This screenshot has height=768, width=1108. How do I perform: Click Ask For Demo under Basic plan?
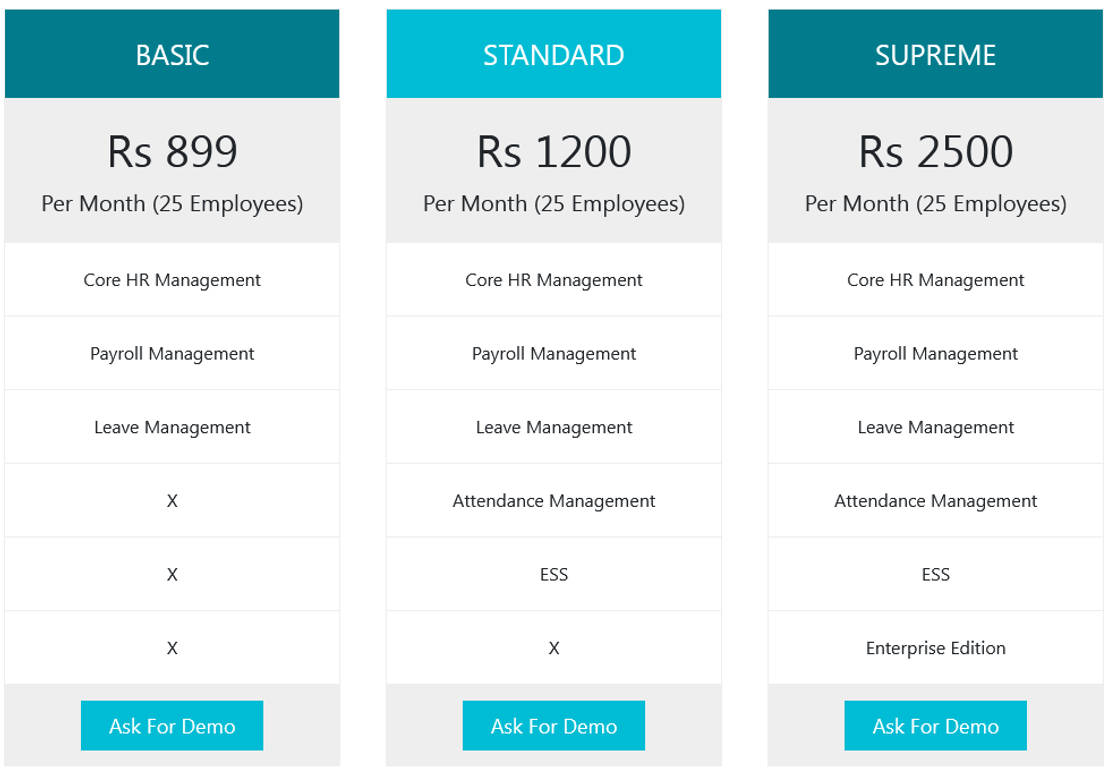172,726
